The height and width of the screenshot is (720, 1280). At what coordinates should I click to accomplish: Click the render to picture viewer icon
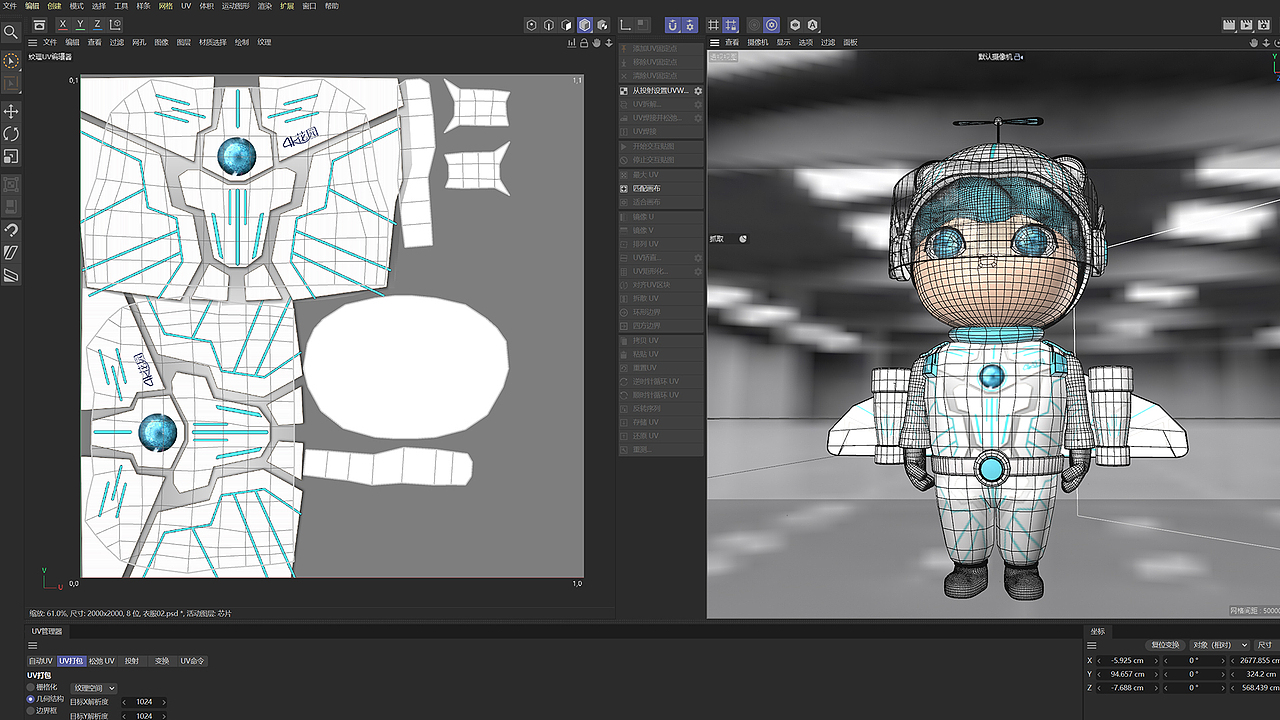tap(1247, 25)
